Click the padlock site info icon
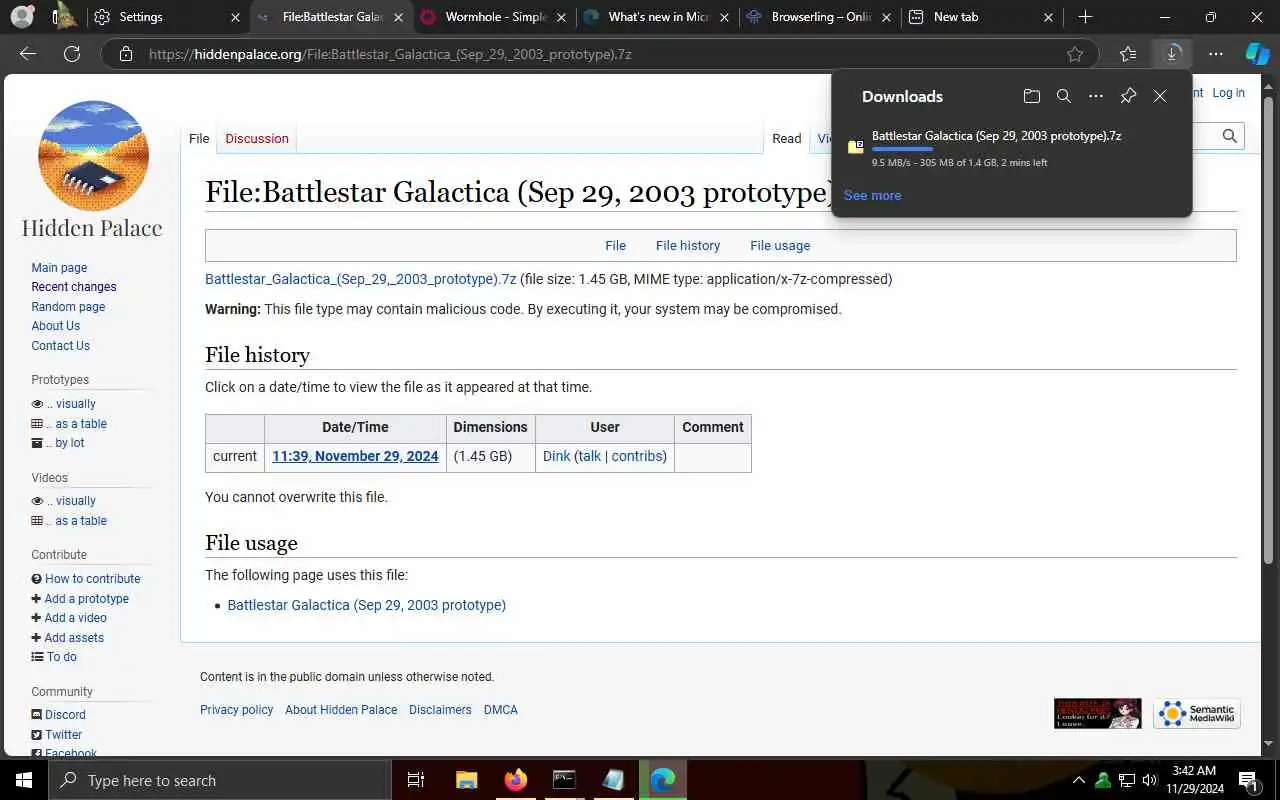Viewport: 1280px width, 800px height. point(126,54)
